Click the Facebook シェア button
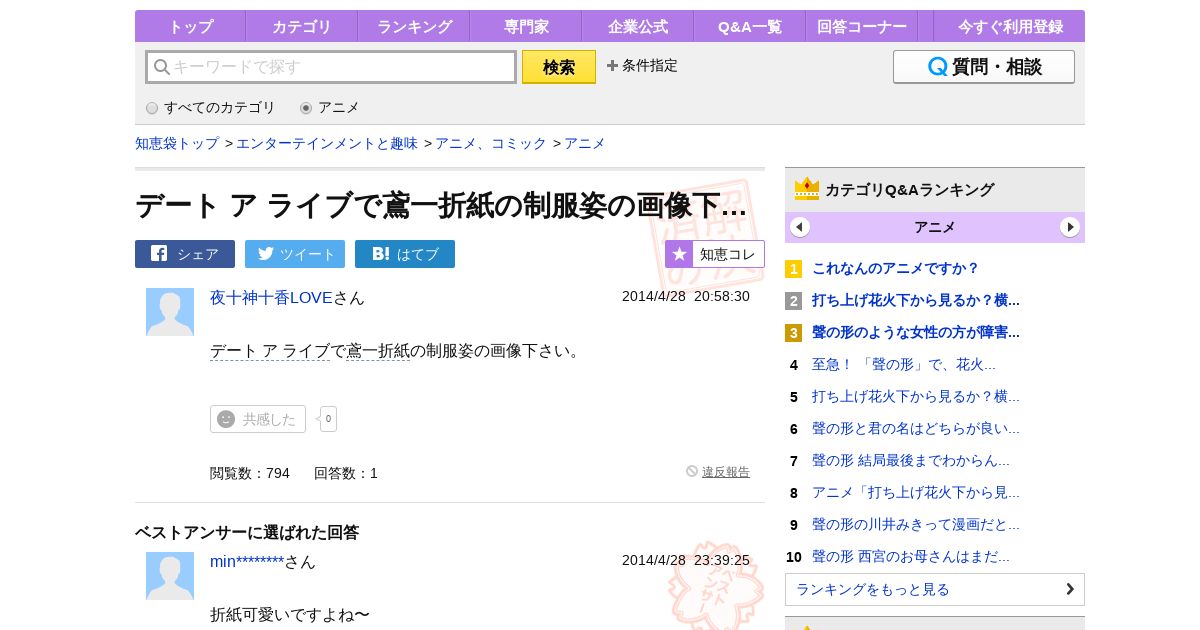 (185, 254)
